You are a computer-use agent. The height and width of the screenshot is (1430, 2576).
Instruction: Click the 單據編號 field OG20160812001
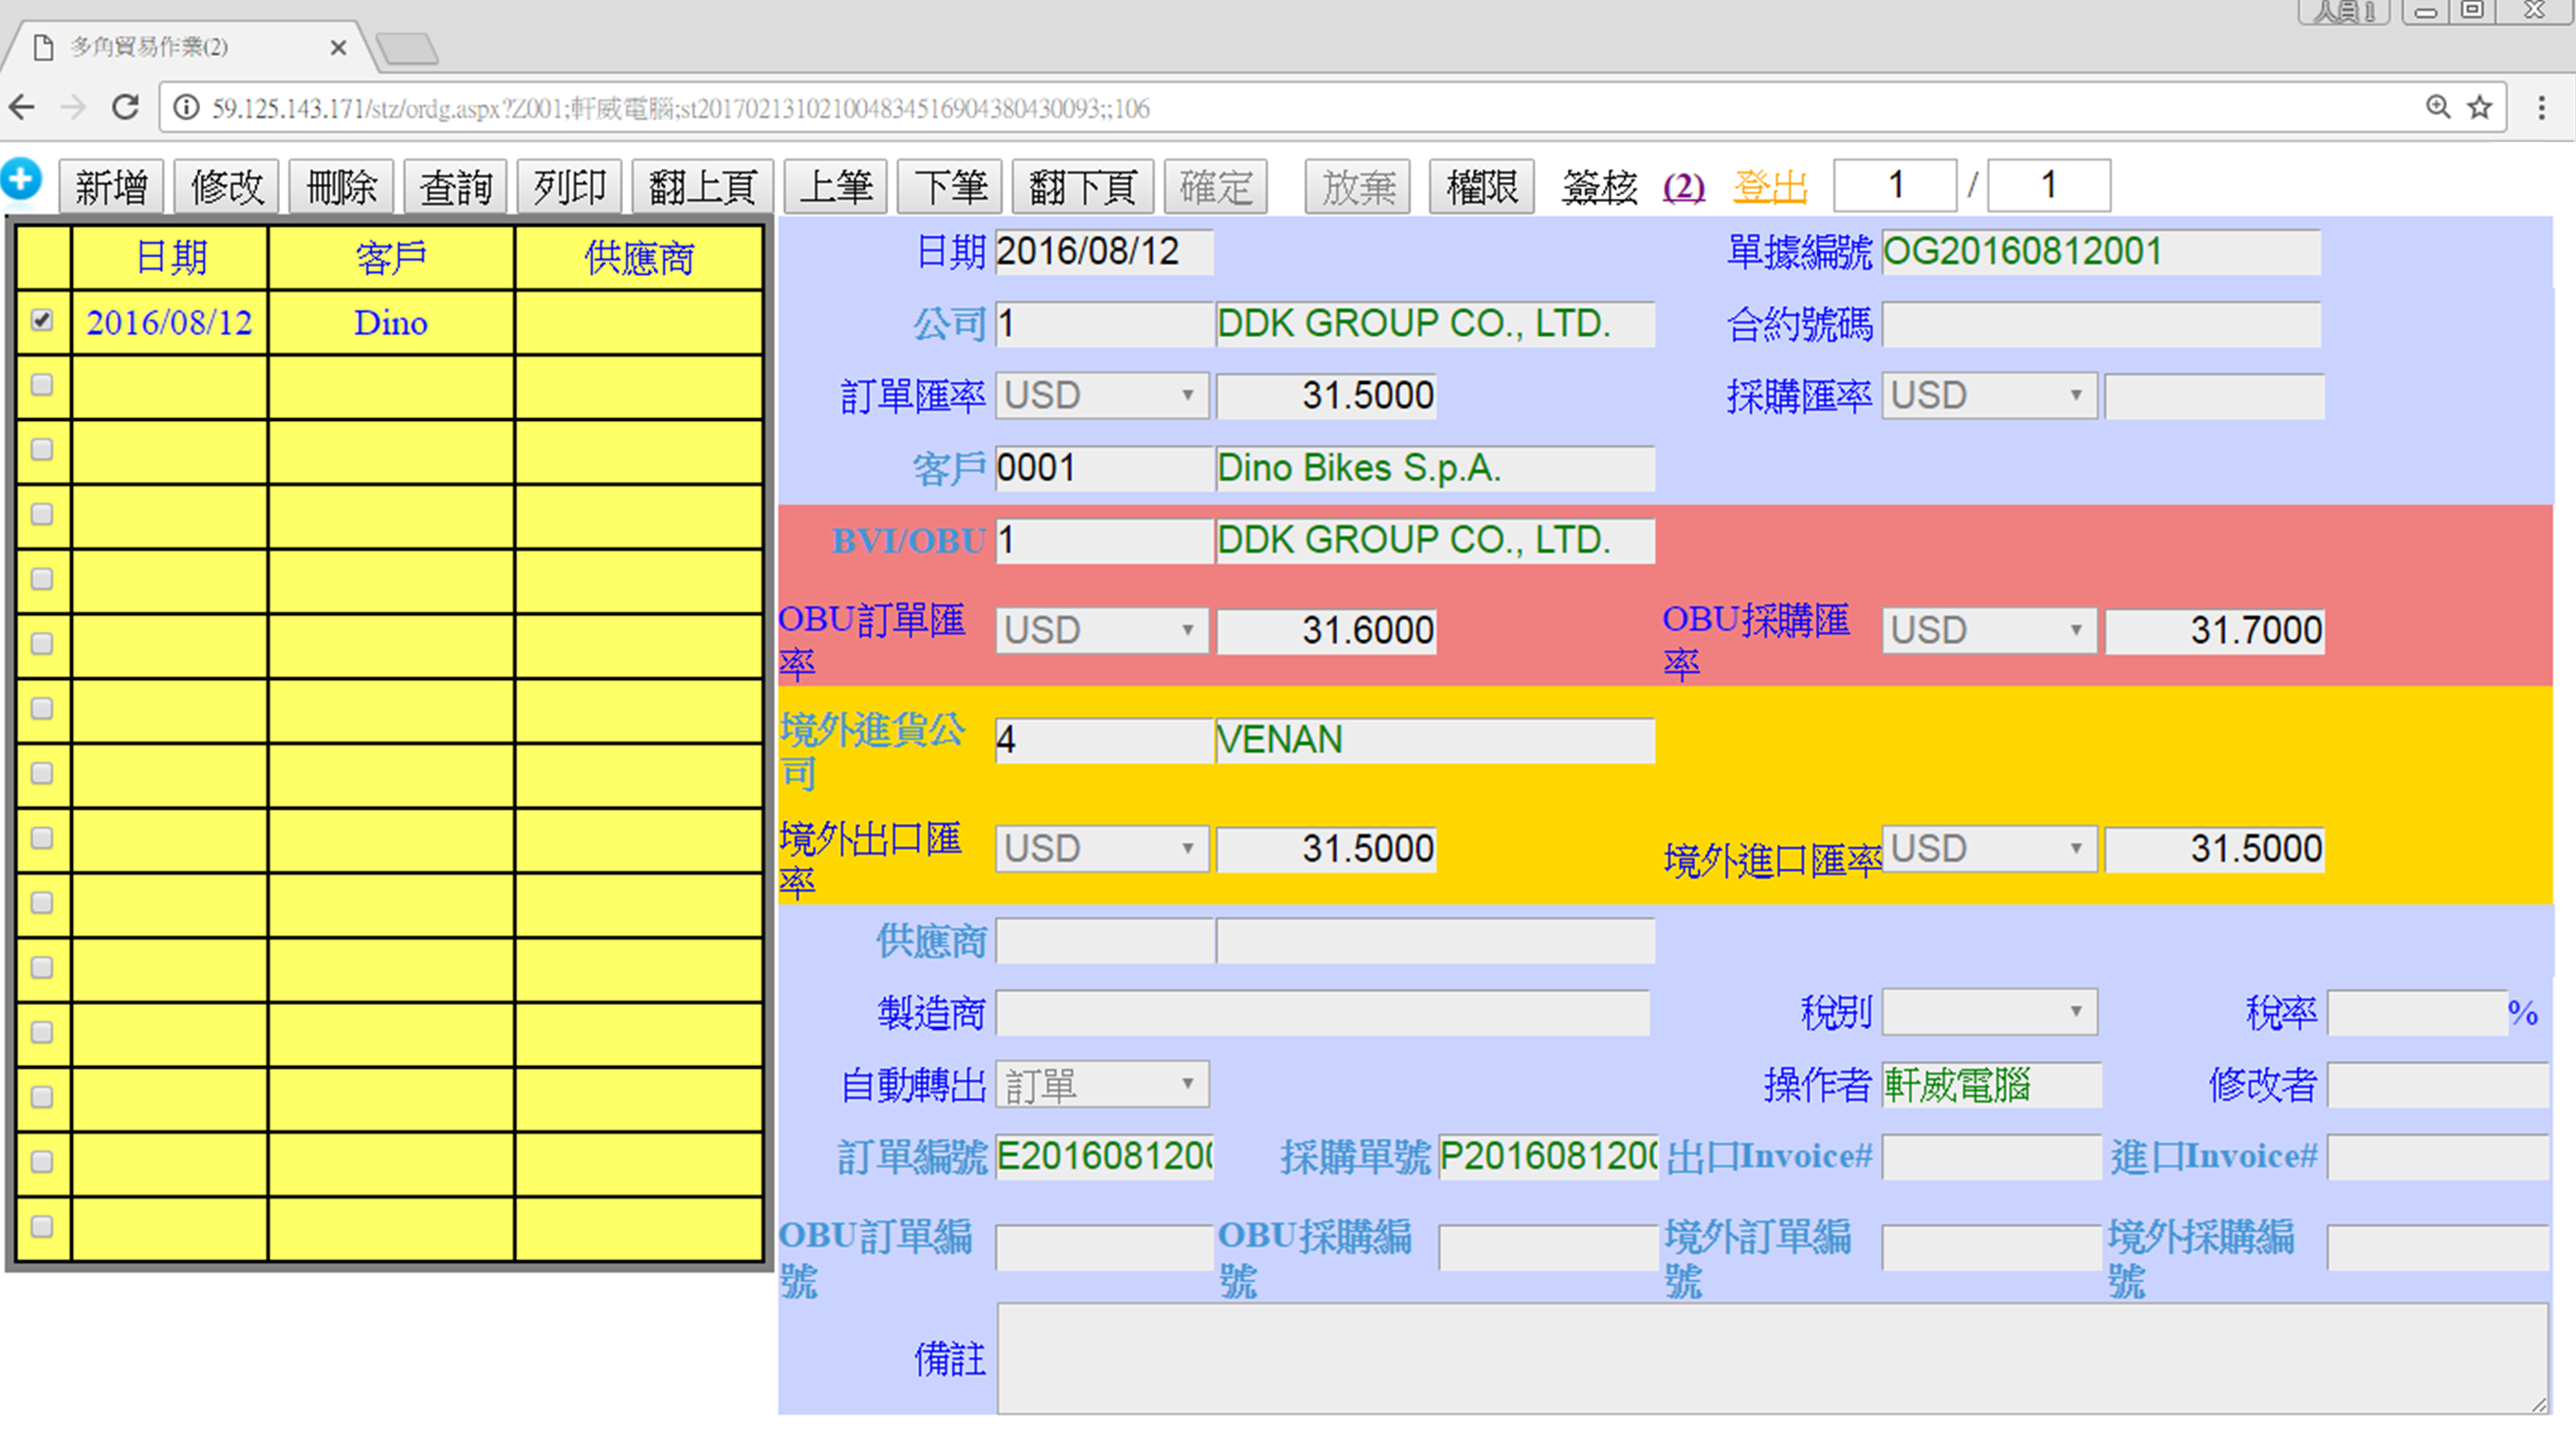point(2101,252)
